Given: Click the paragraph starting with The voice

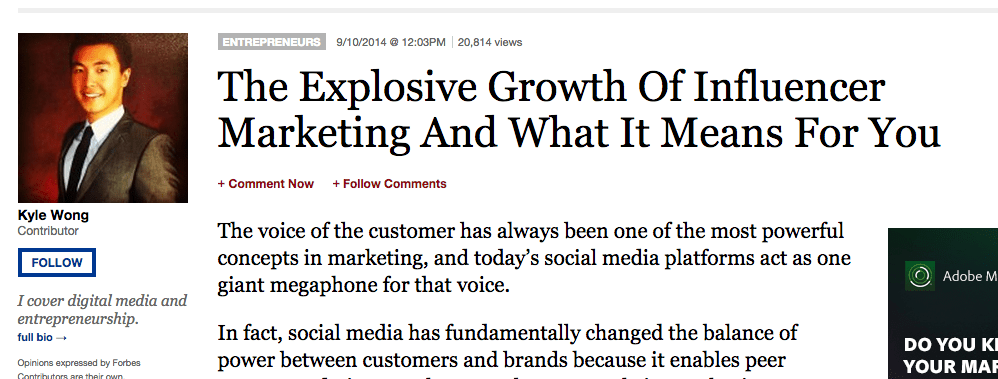Looking at the screenshot, I should [x=534, y=257].
